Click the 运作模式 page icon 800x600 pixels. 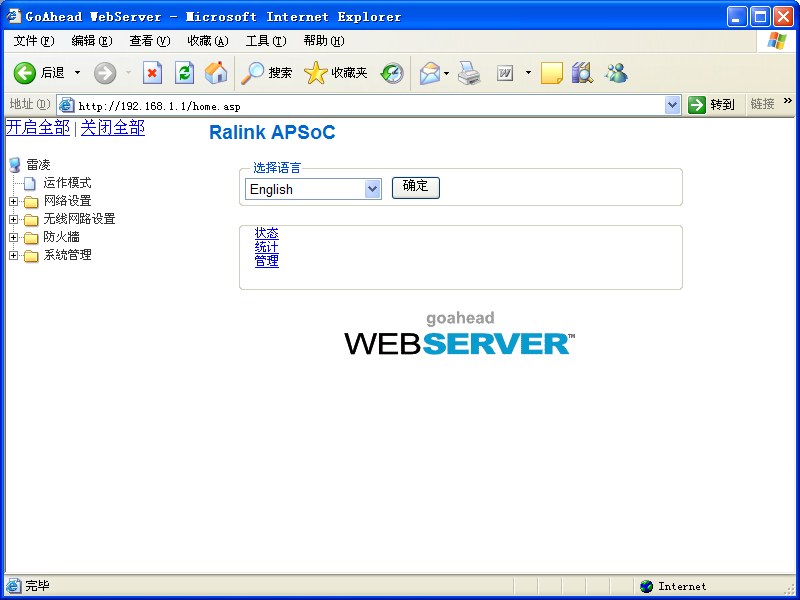click(x=30, y=183)
